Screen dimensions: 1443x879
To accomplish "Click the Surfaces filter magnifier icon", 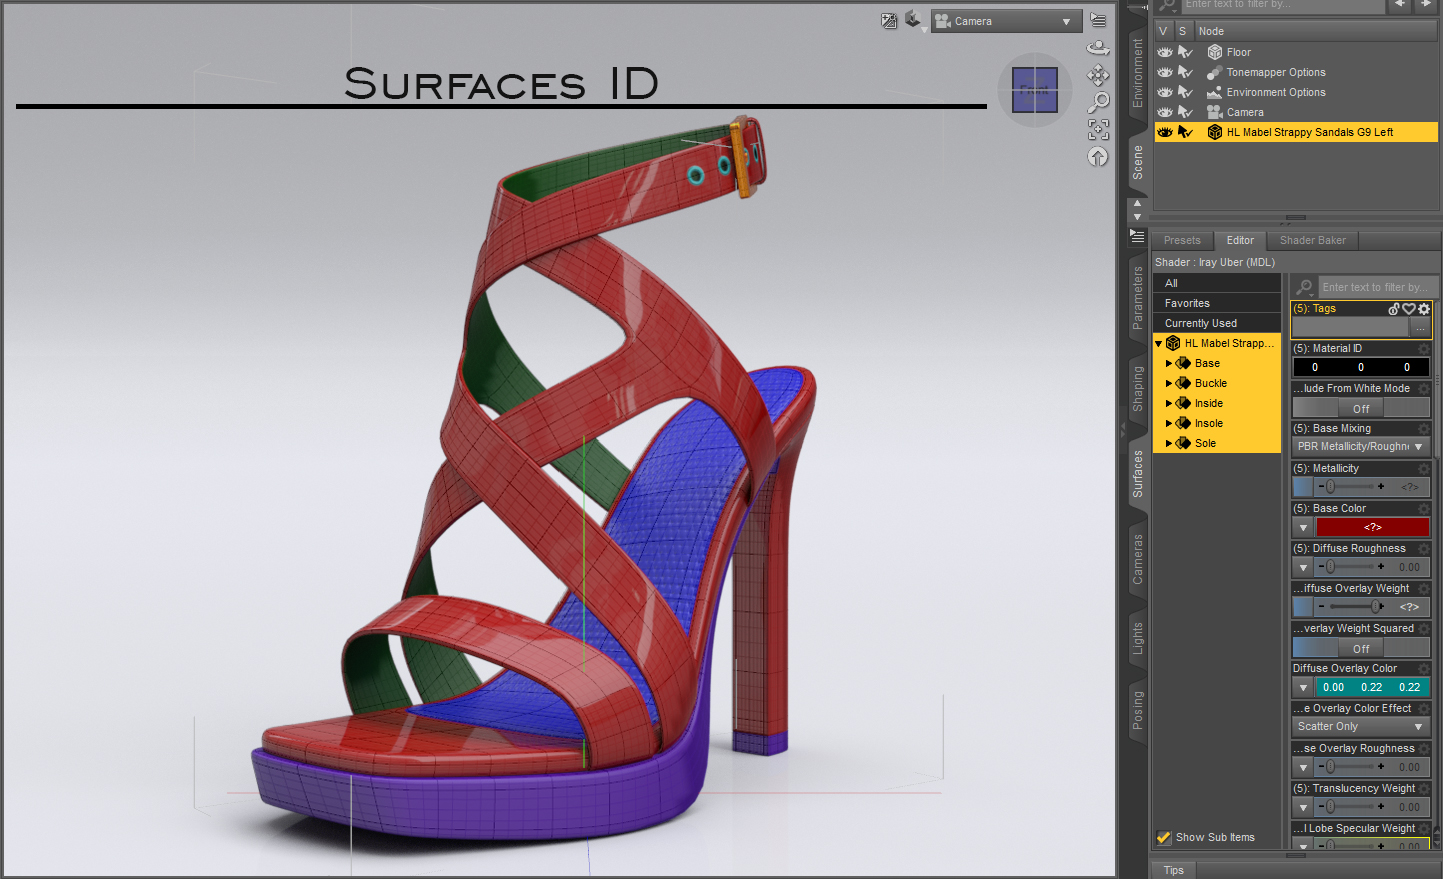I will [1304, 287].
